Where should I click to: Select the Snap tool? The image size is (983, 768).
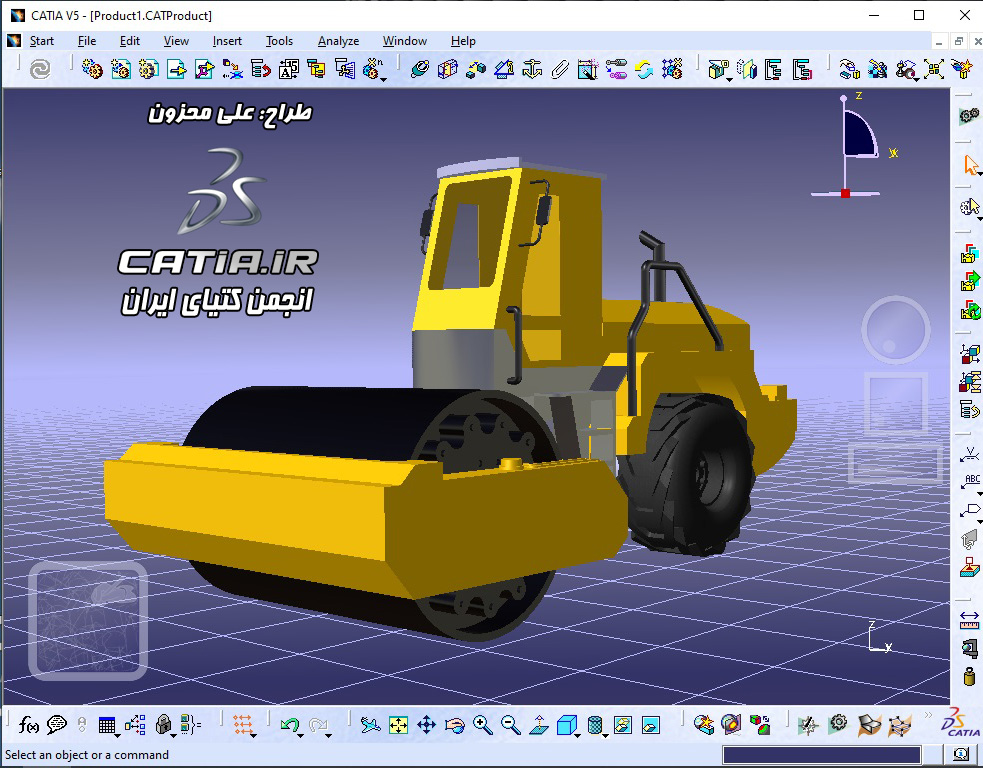(x=878, y=69)
